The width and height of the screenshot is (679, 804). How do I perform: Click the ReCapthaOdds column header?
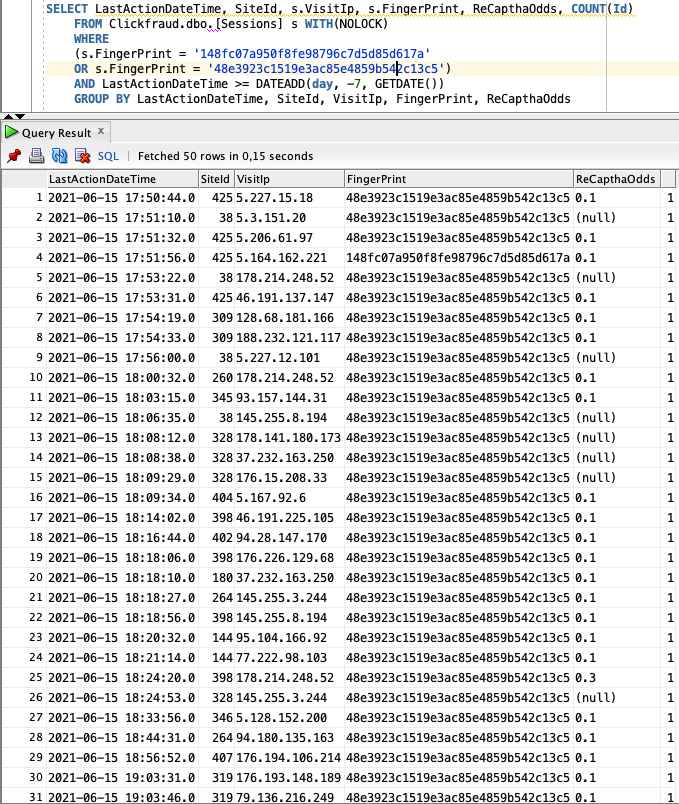pyautogui.click(x=616, y=179)
